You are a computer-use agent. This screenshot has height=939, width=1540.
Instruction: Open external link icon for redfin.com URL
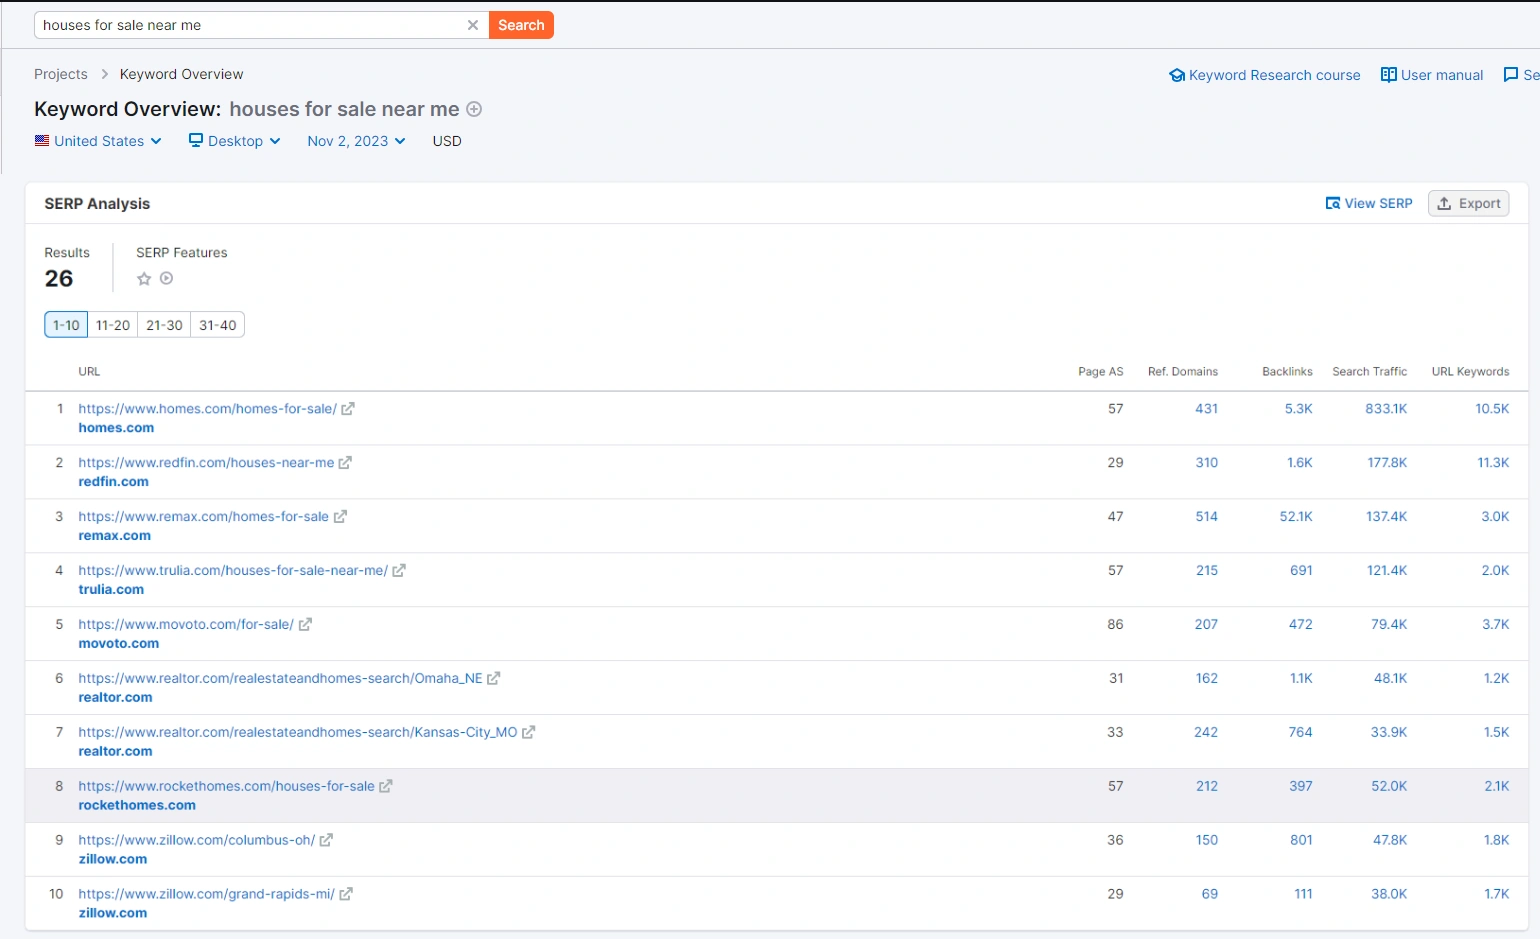click(x=345, y=463)
